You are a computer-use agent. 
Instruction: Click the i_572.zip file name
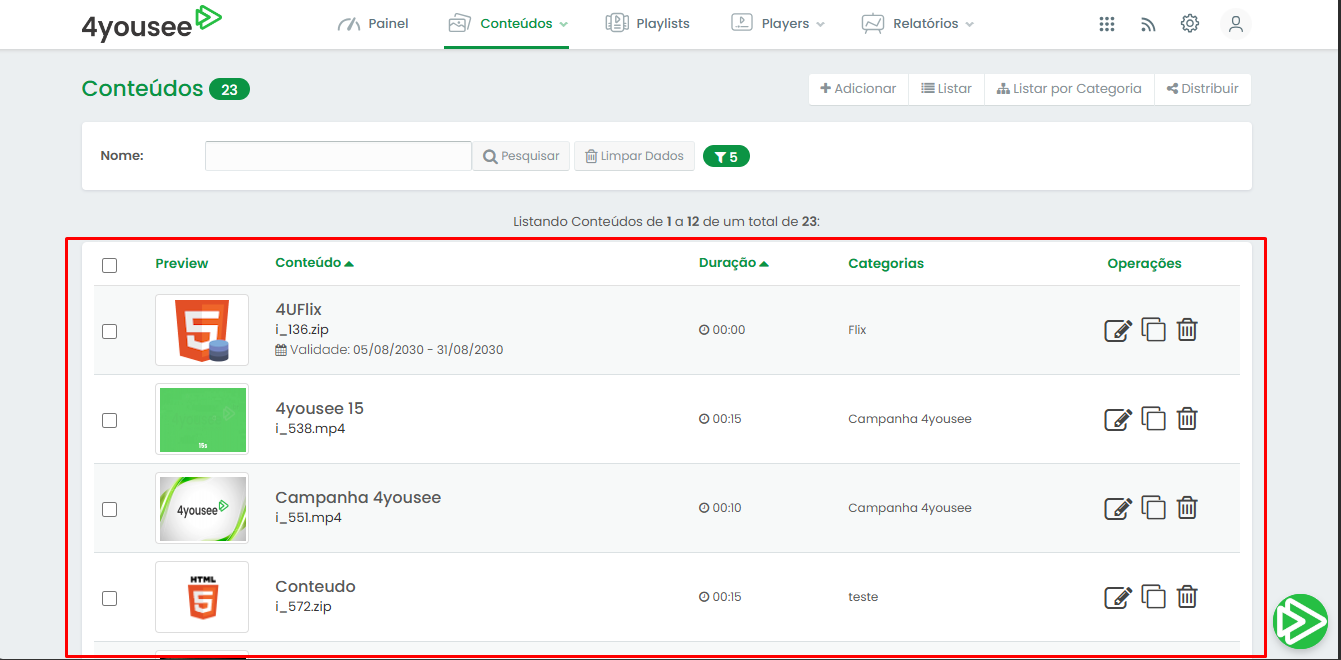point(304,607)
